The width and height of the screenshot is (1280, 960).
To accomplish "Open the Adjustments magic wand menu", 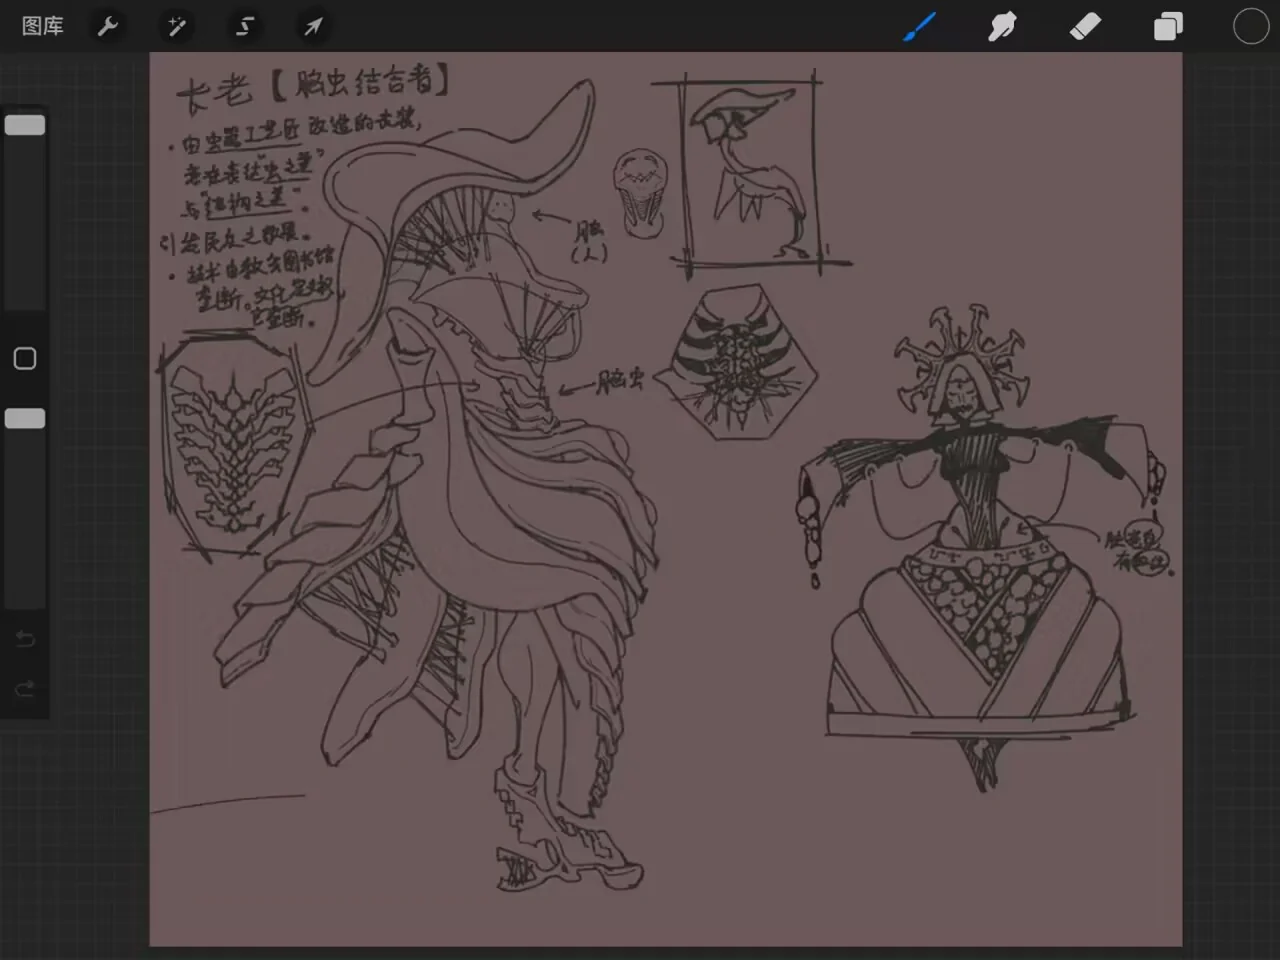I will click(177, 26).
